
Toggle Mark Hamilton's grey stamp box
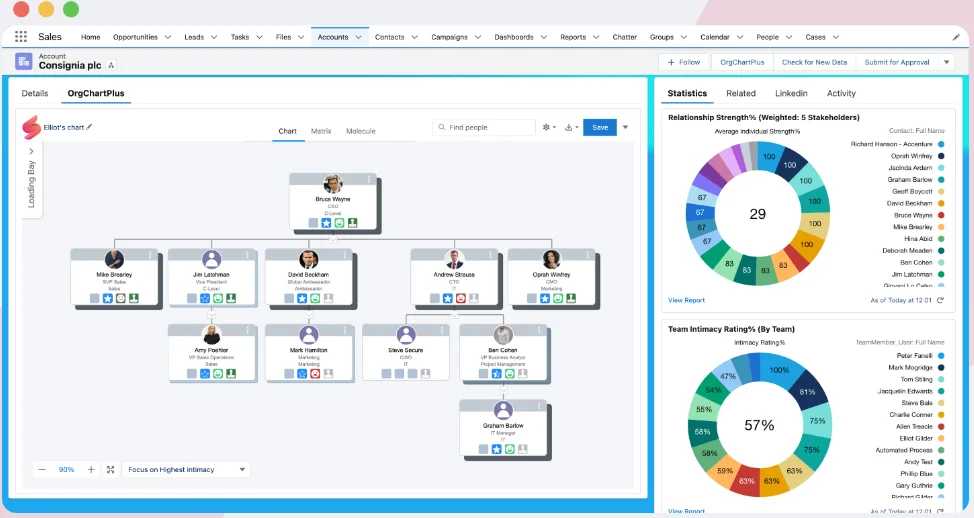coord(328,373)
